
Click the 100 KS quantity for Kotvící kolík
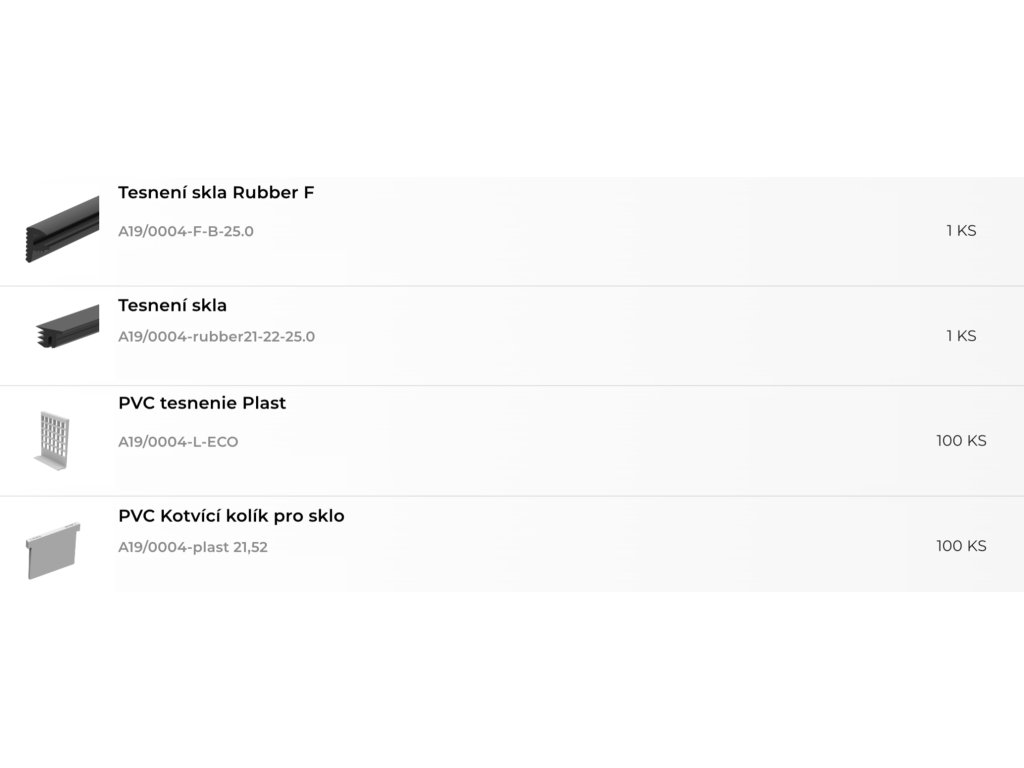point(961,546)
